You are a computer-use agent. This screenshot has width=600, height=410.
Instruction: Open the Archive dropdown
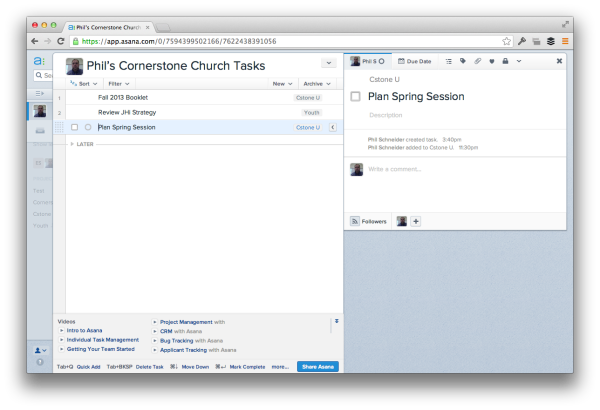pos(317,84)
